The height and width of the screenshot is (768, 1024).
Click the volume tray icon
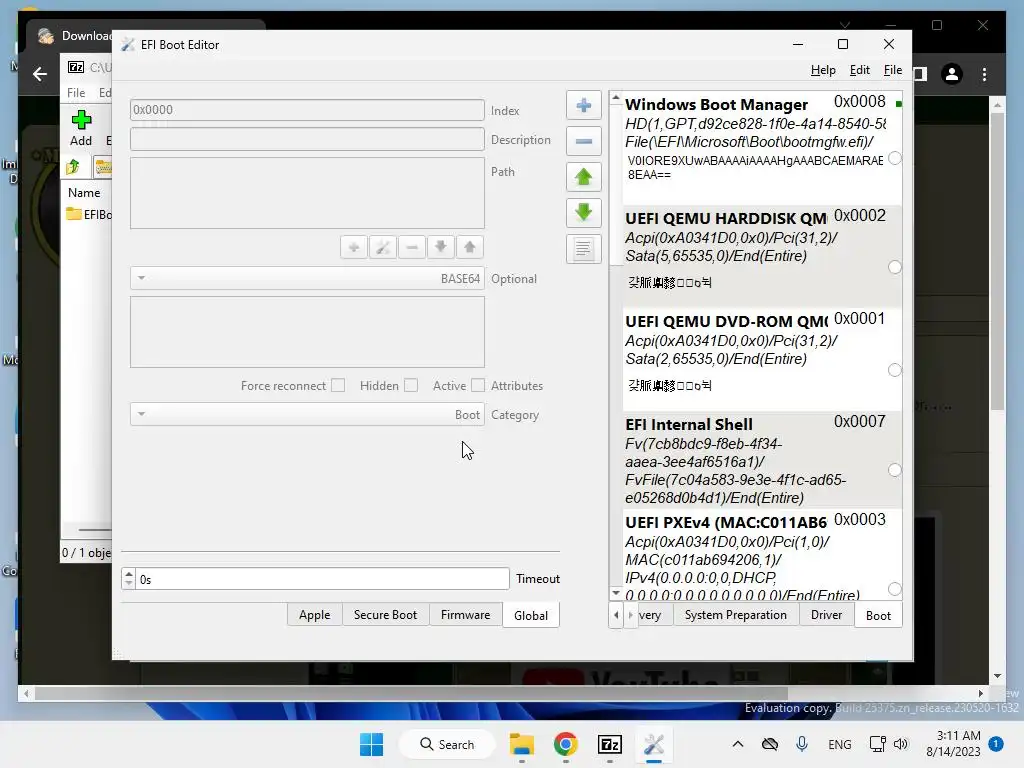pyautogui.click(x=901, y=744)
